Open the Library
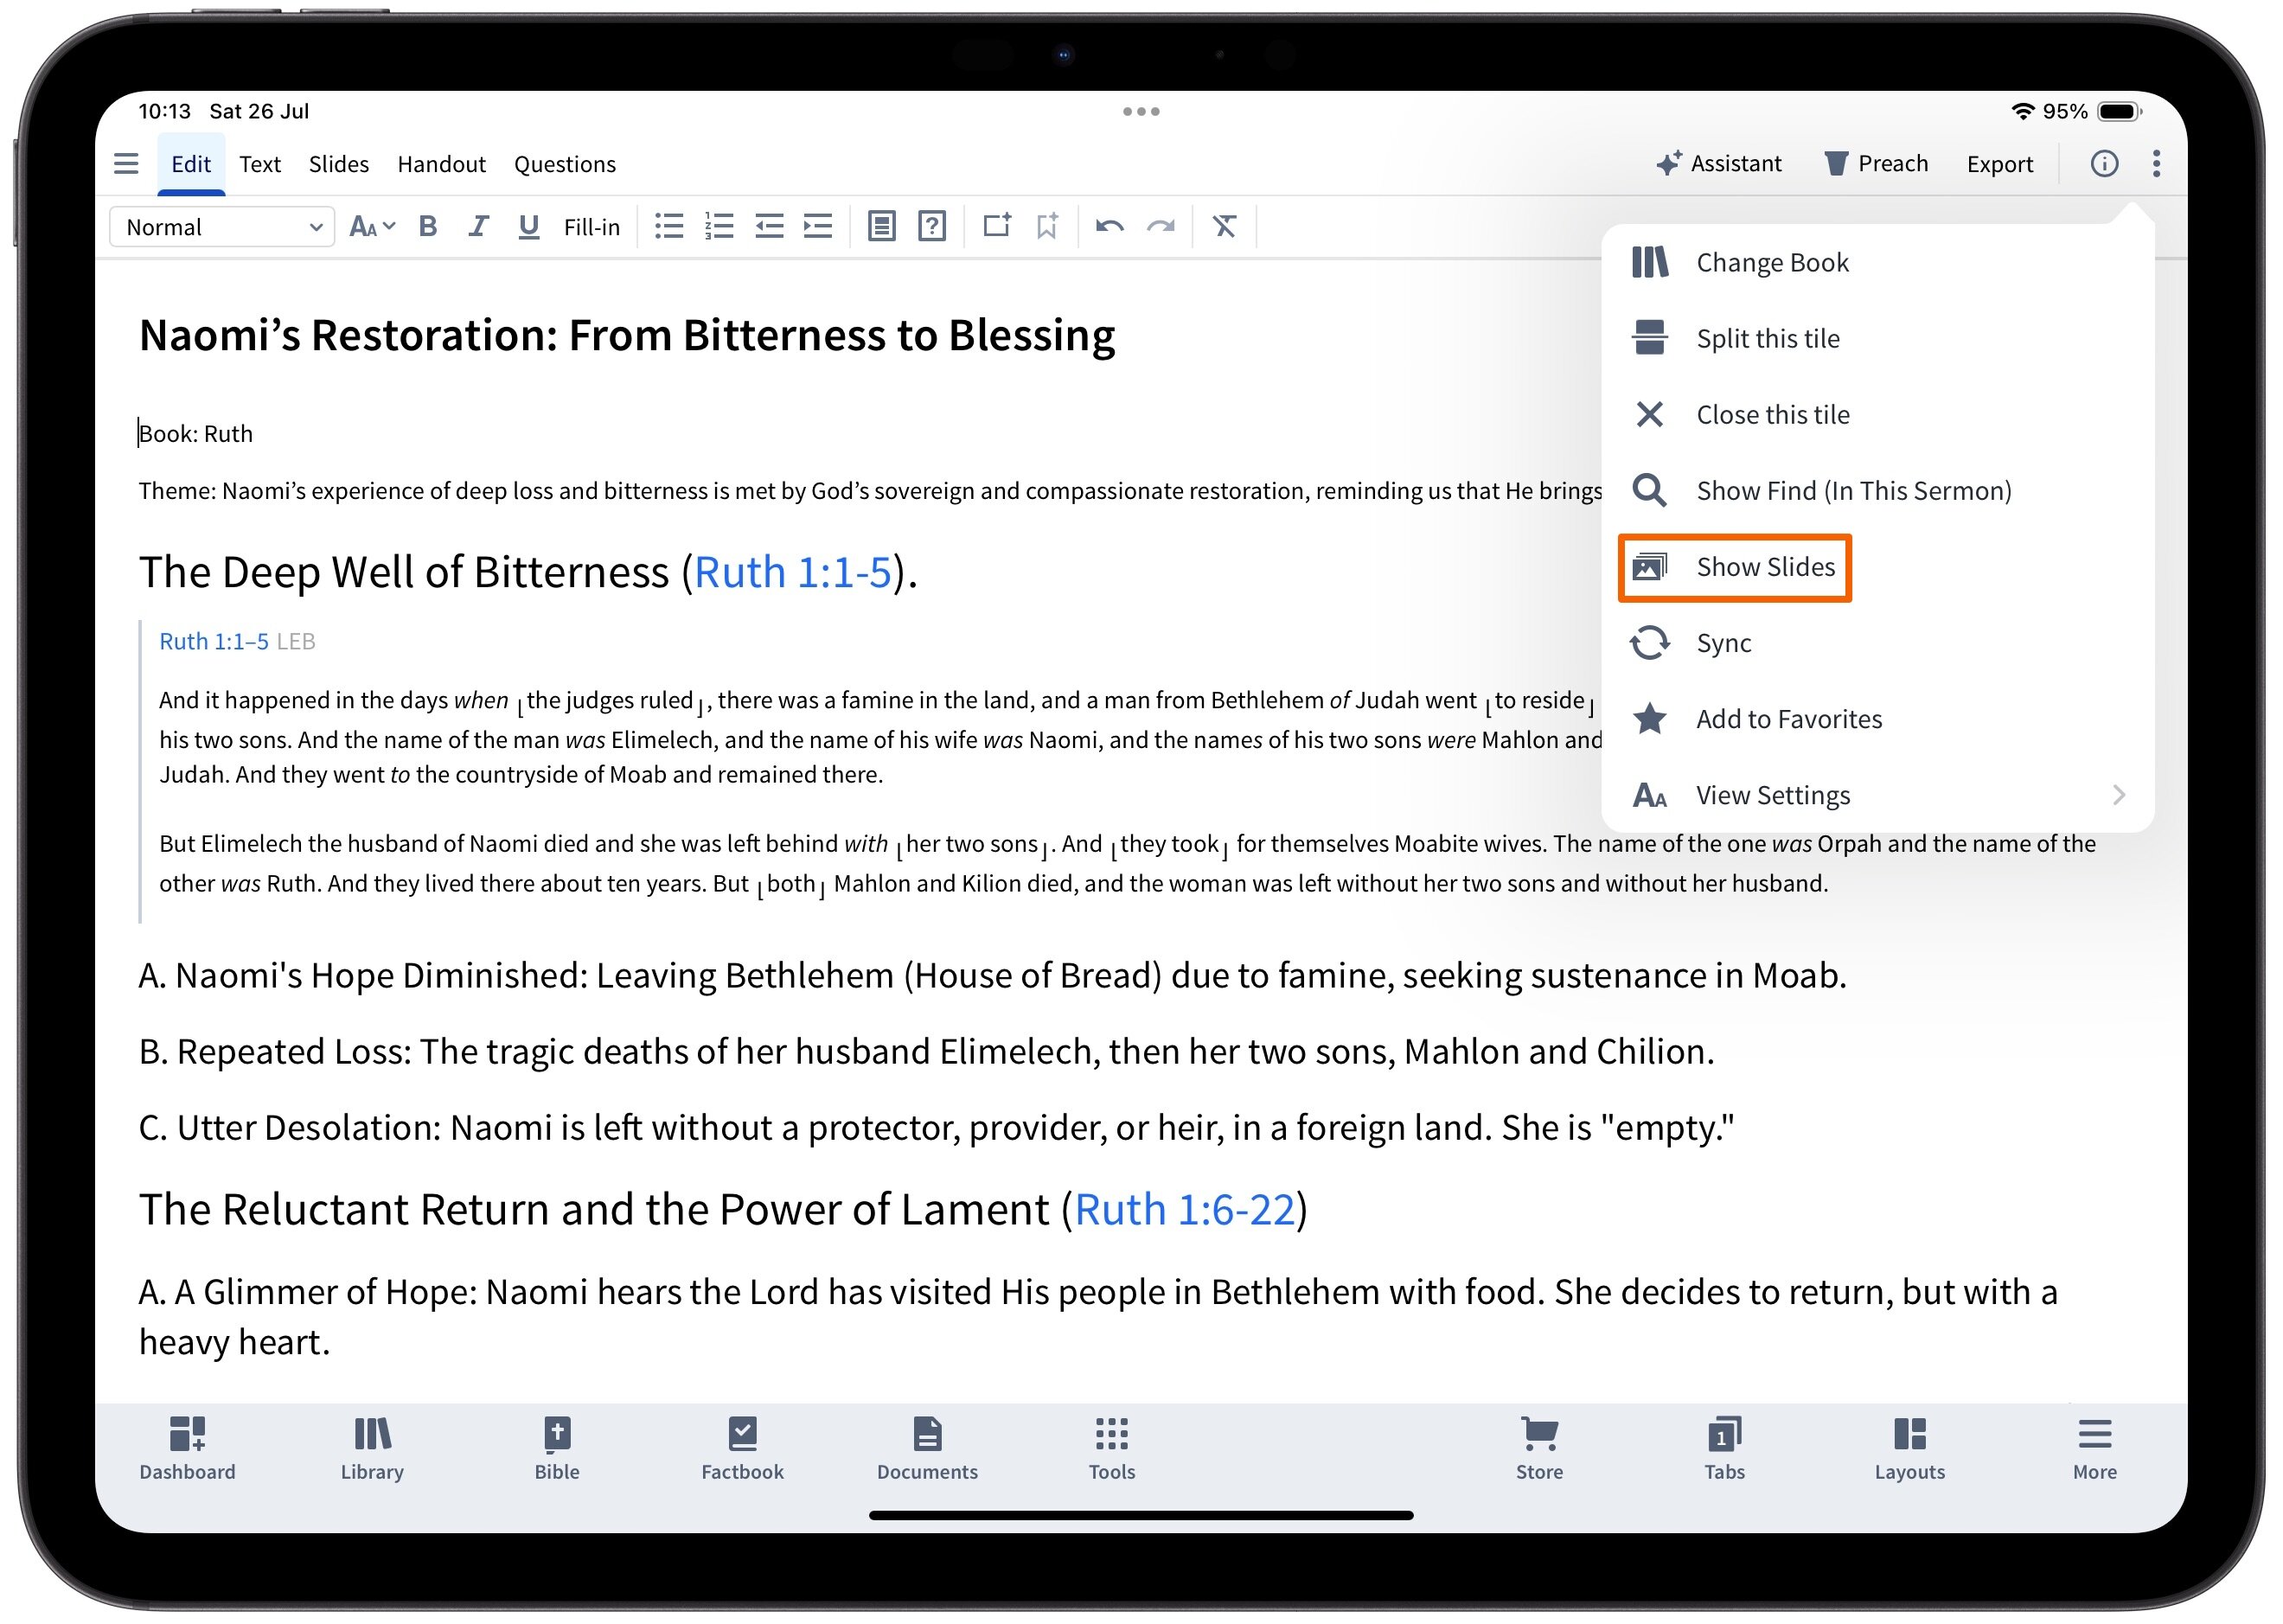Image resolution: width=2283 pixels, height=1624 pixels. pyautogui.click(x=372, y=1448)
